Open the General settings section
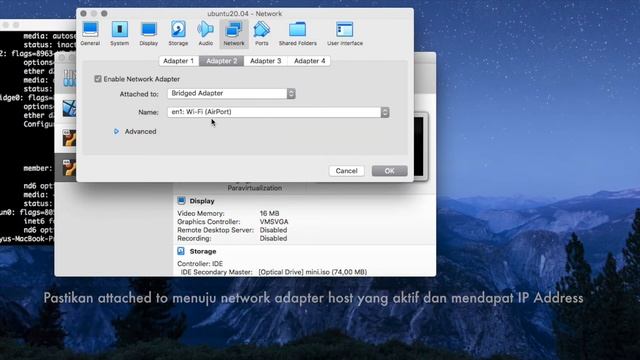The height and width of the screenshot is (360, 640). click(x=90, y=33)
